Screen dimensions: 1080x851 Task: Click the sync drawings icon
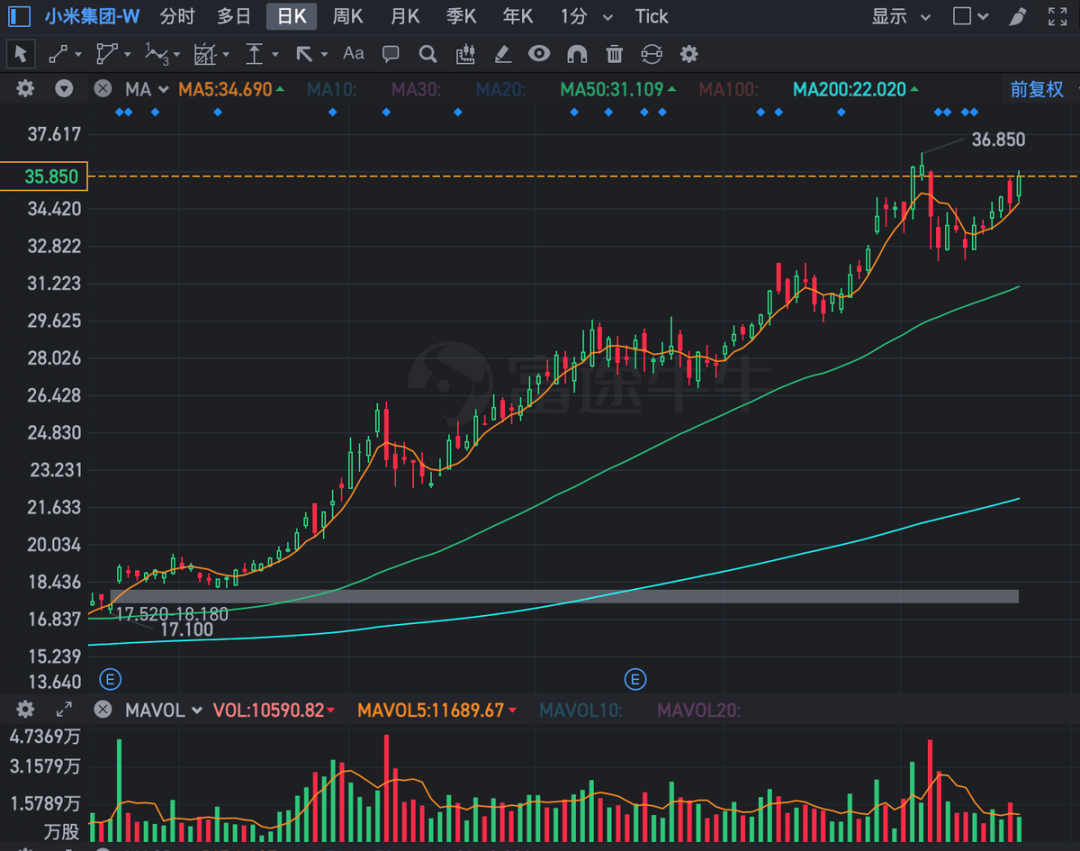[652, 54]
